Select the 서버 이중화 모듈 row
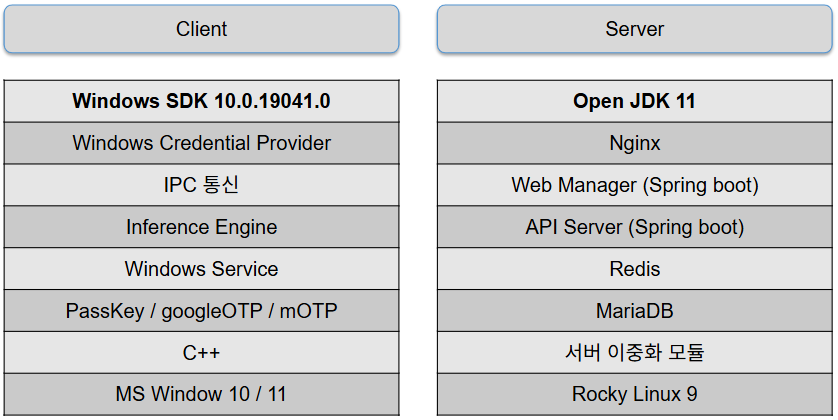Viewport: 838px width, 420px height. pyautogui.click(x=634, y=353)
